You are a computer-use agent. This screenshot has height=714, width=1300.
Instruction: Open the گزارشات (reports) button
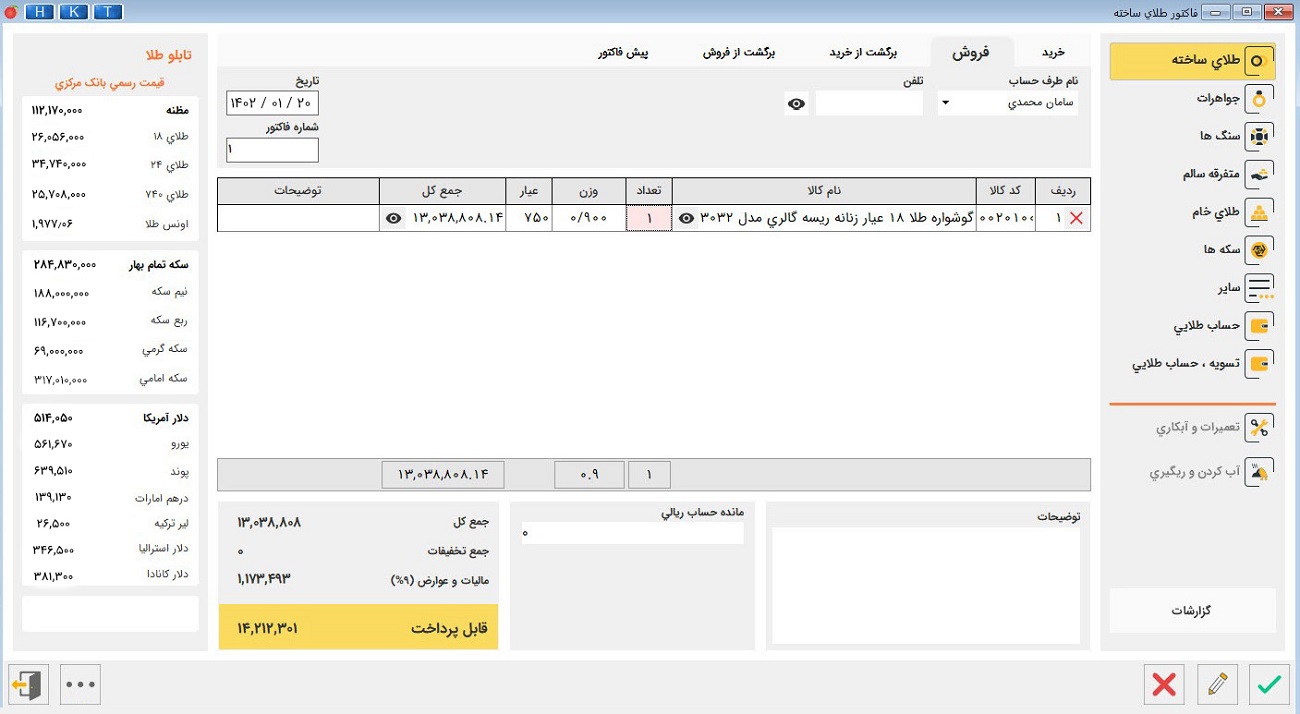click(1192, 611)
